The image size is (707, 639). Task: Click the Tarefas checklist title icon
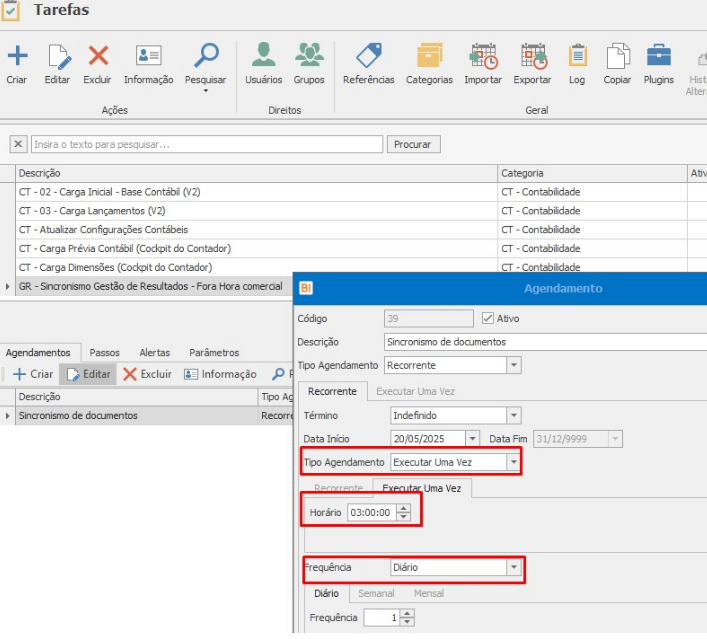[10, 10]
